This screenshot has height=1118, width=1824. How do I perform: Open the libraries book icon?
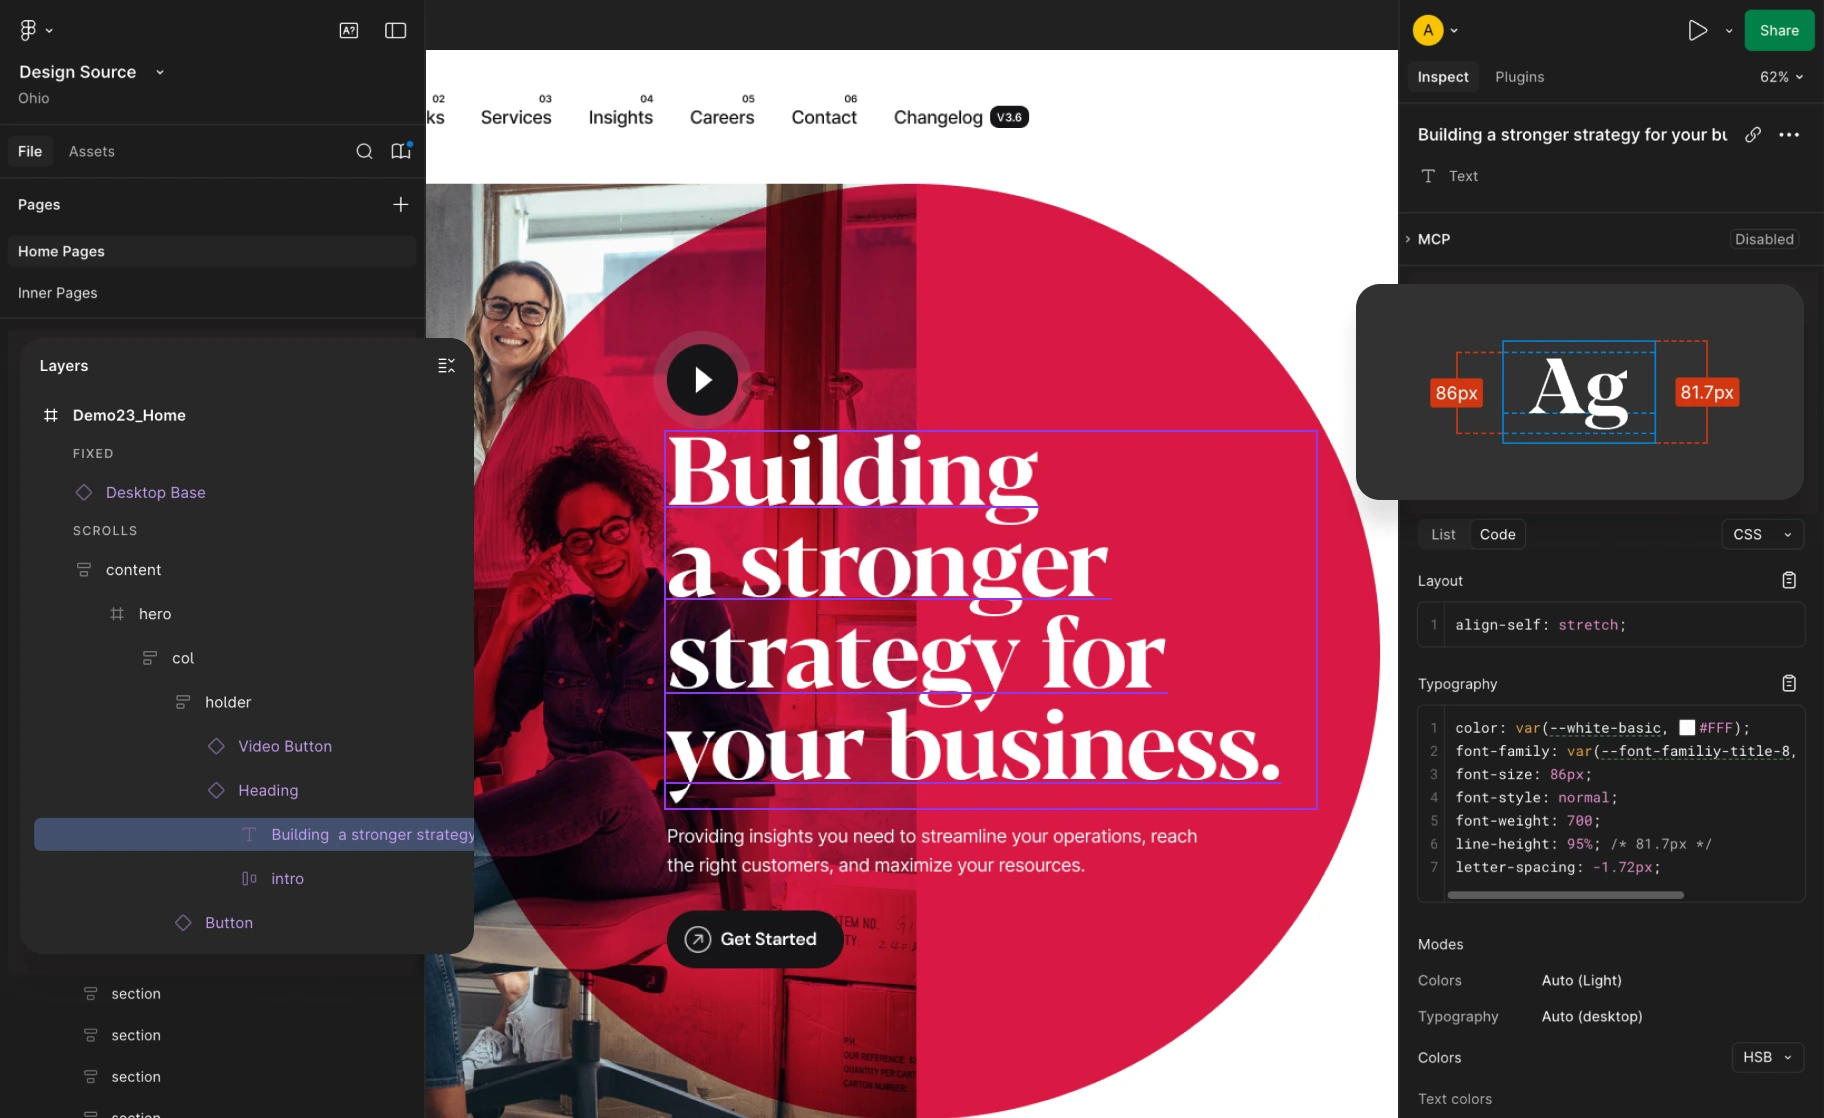401,151
